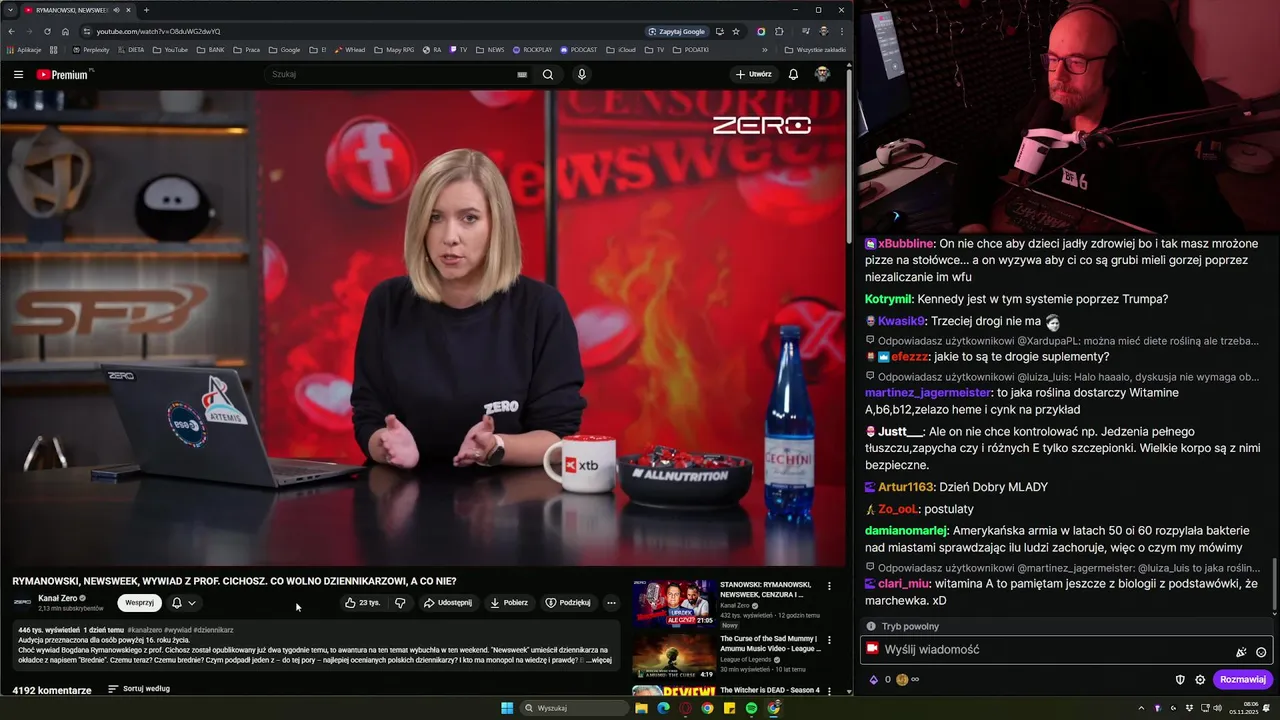Open chat celebration icon in message box
Viewport: 1280px width, 720px height.
point(1241,652)
